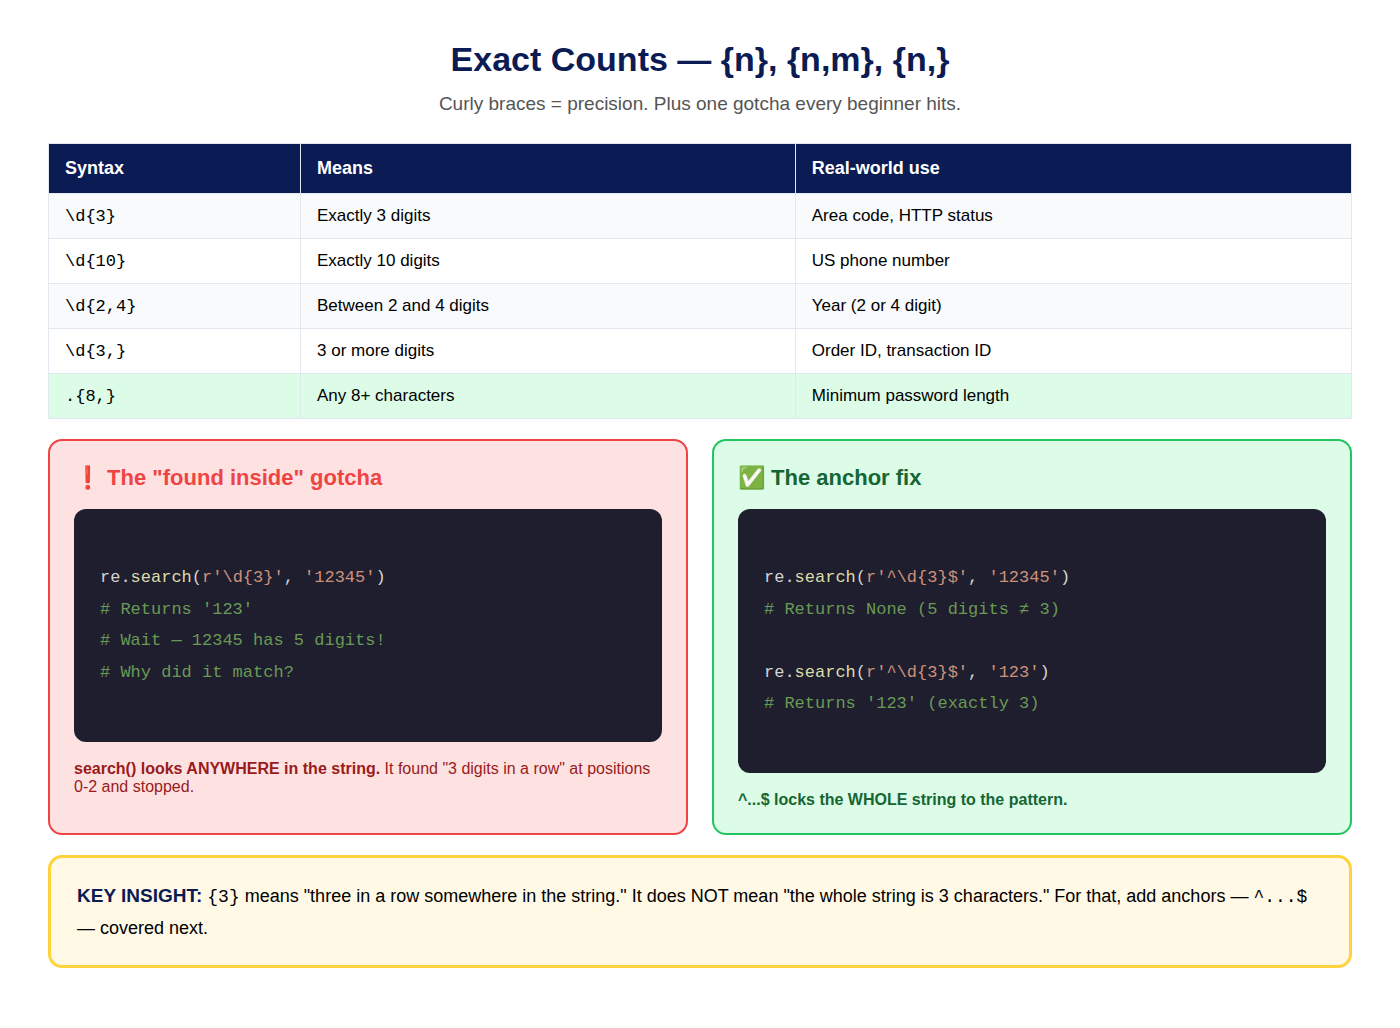Click 'Order ID, transaction ID' cell
1400x1028 pixels.
click(1073, 351)
